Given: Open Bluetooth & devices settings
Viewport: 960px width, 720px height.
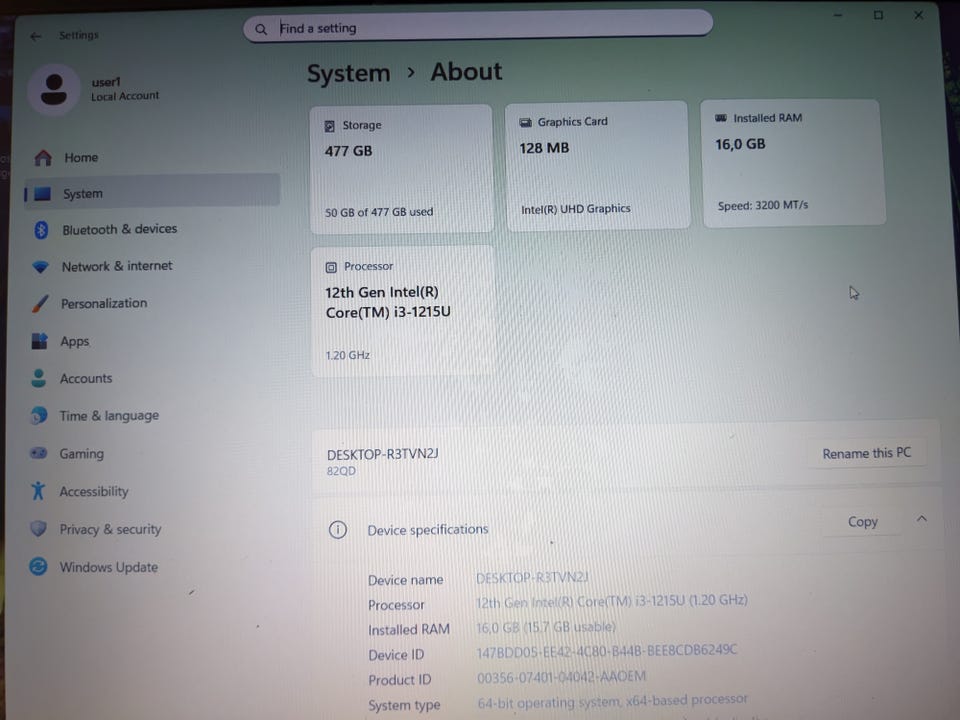Looking at the screenshot, I should [152, 230].
